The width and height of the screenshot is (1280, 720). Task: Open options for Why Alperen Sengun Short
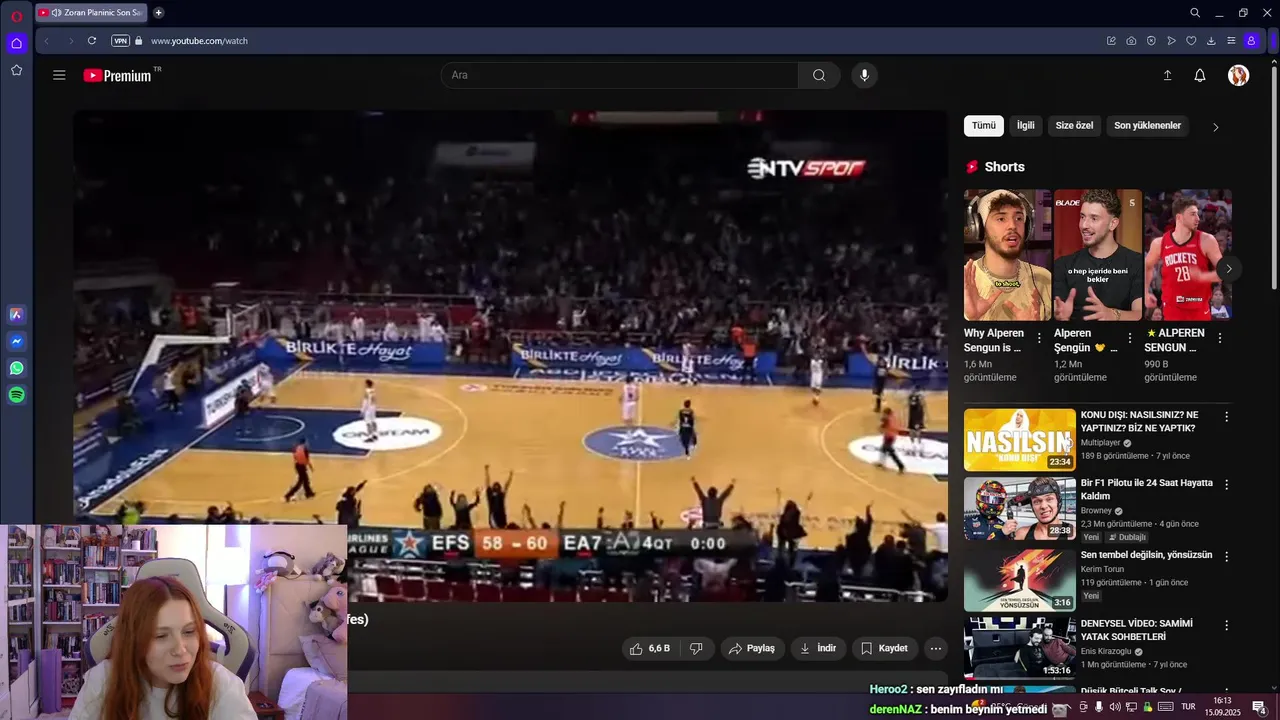pos(1039,338)
